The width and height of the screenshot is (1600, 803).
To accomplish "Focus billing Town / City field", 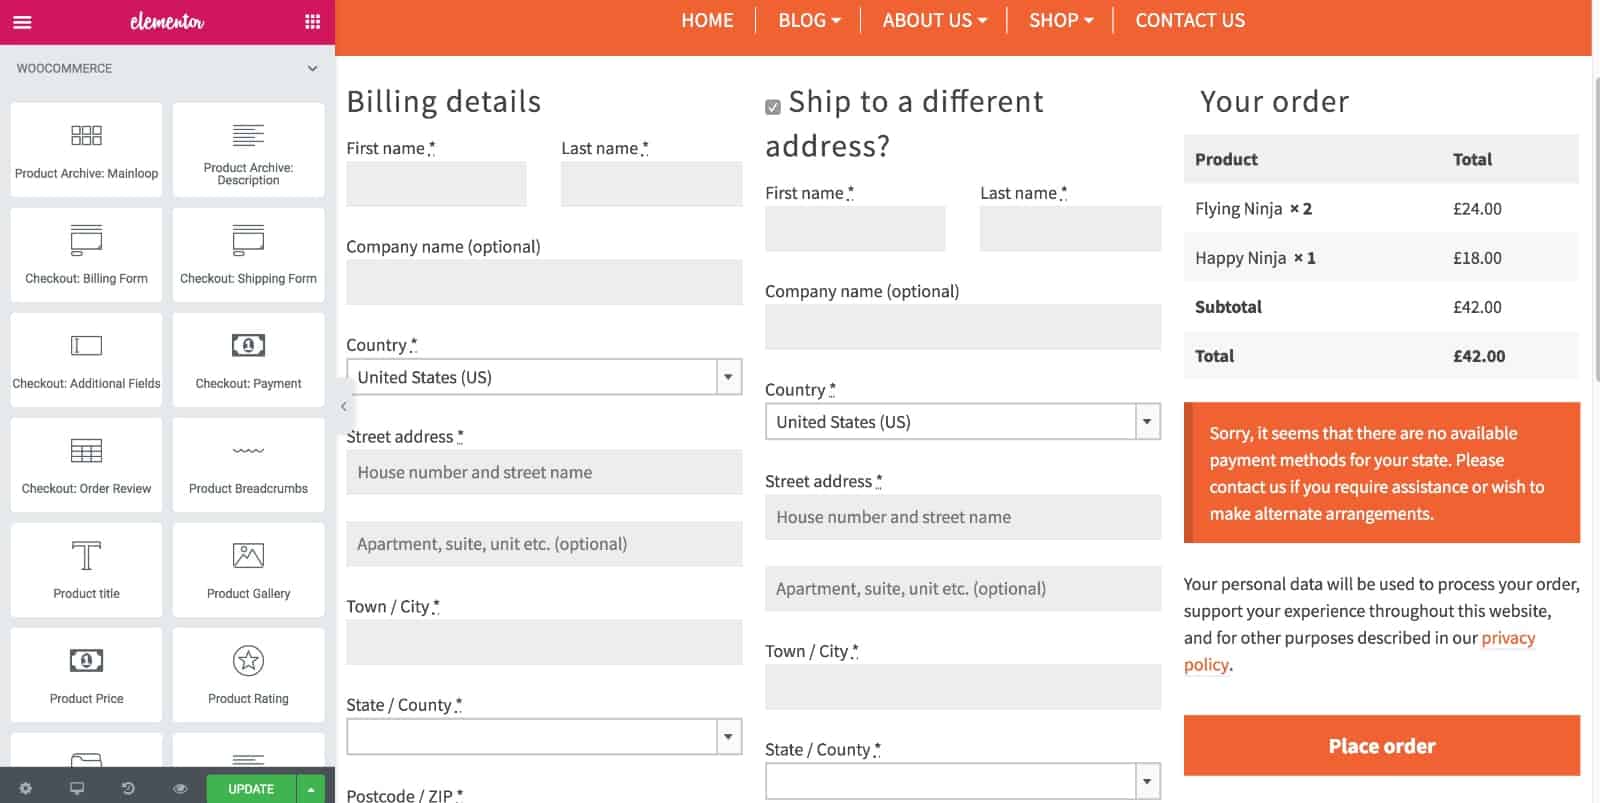I will (544, 642).
